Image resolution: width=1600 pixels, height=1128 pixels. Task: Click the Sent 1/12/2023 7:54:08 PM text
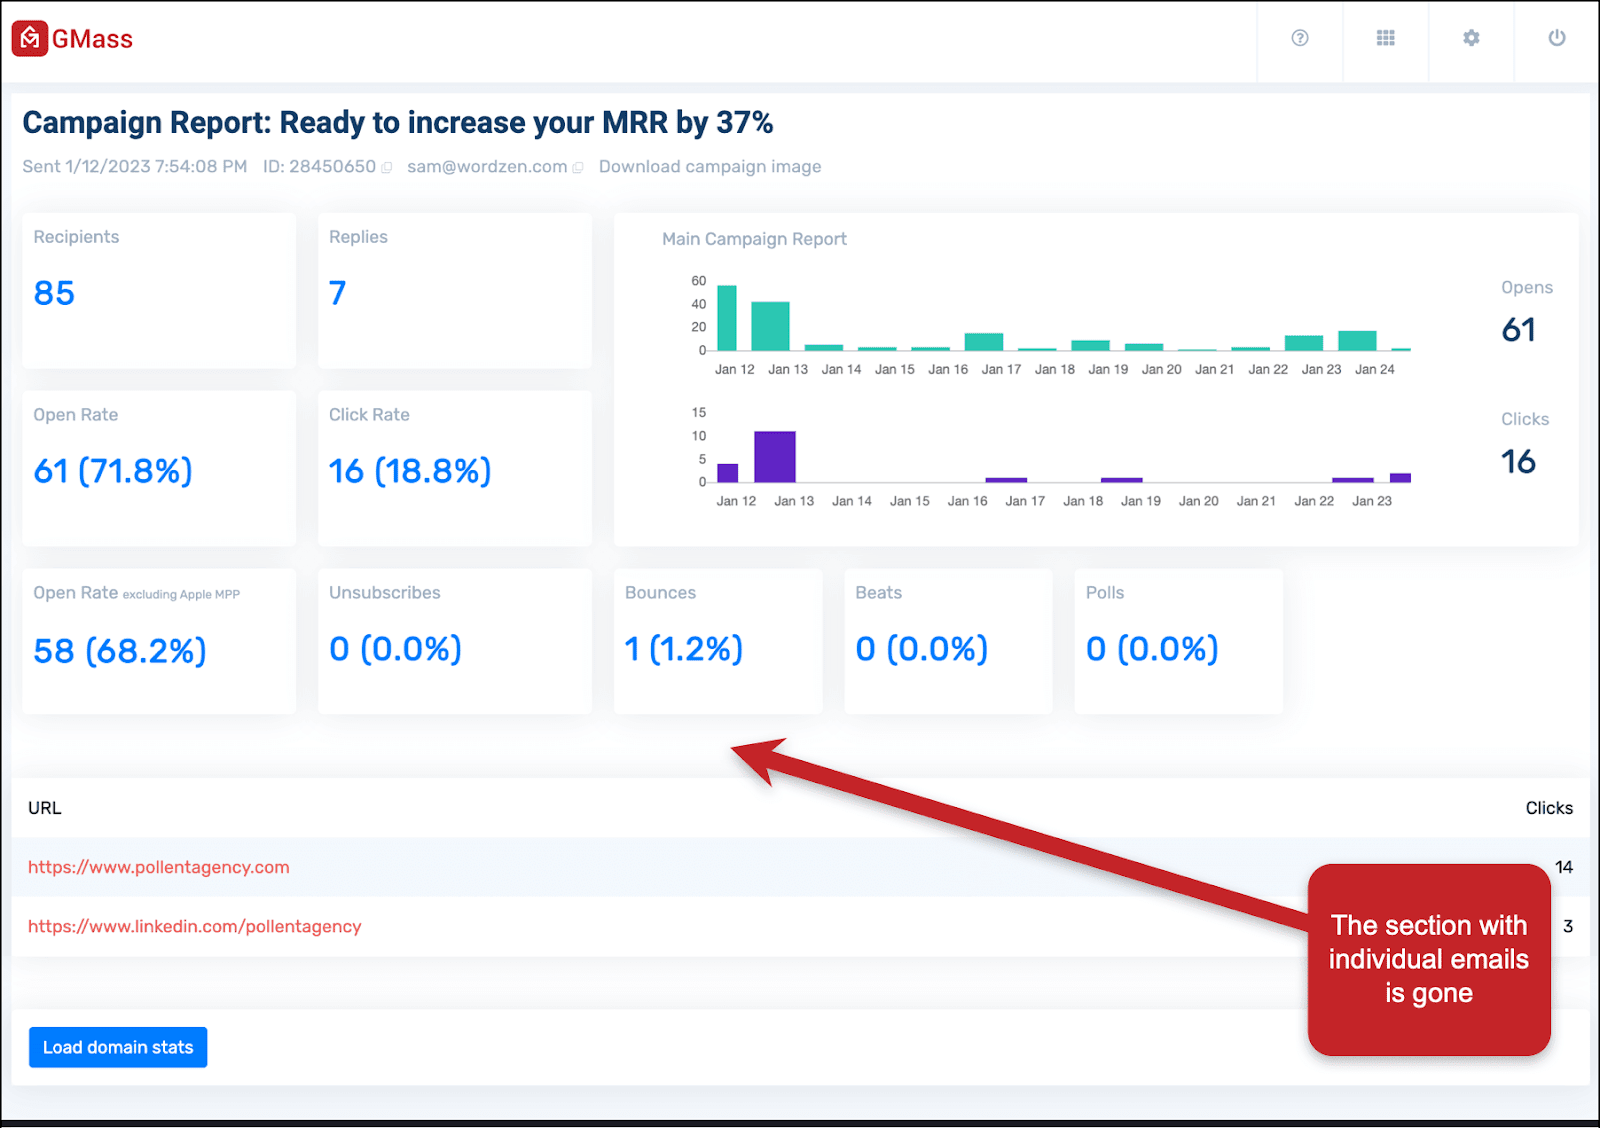pyautogui.click(x=135, y=167)
